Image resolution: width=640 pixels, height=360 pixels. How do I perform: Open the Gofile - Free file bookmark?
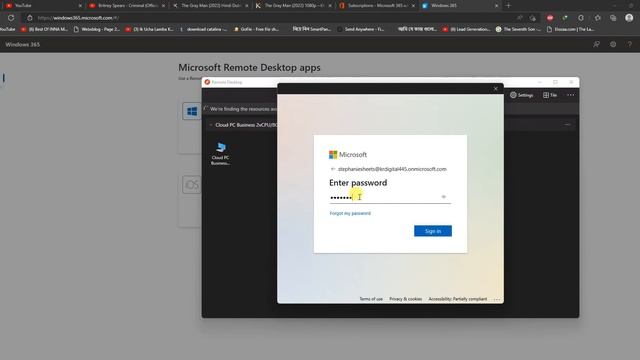pos(256,29)
